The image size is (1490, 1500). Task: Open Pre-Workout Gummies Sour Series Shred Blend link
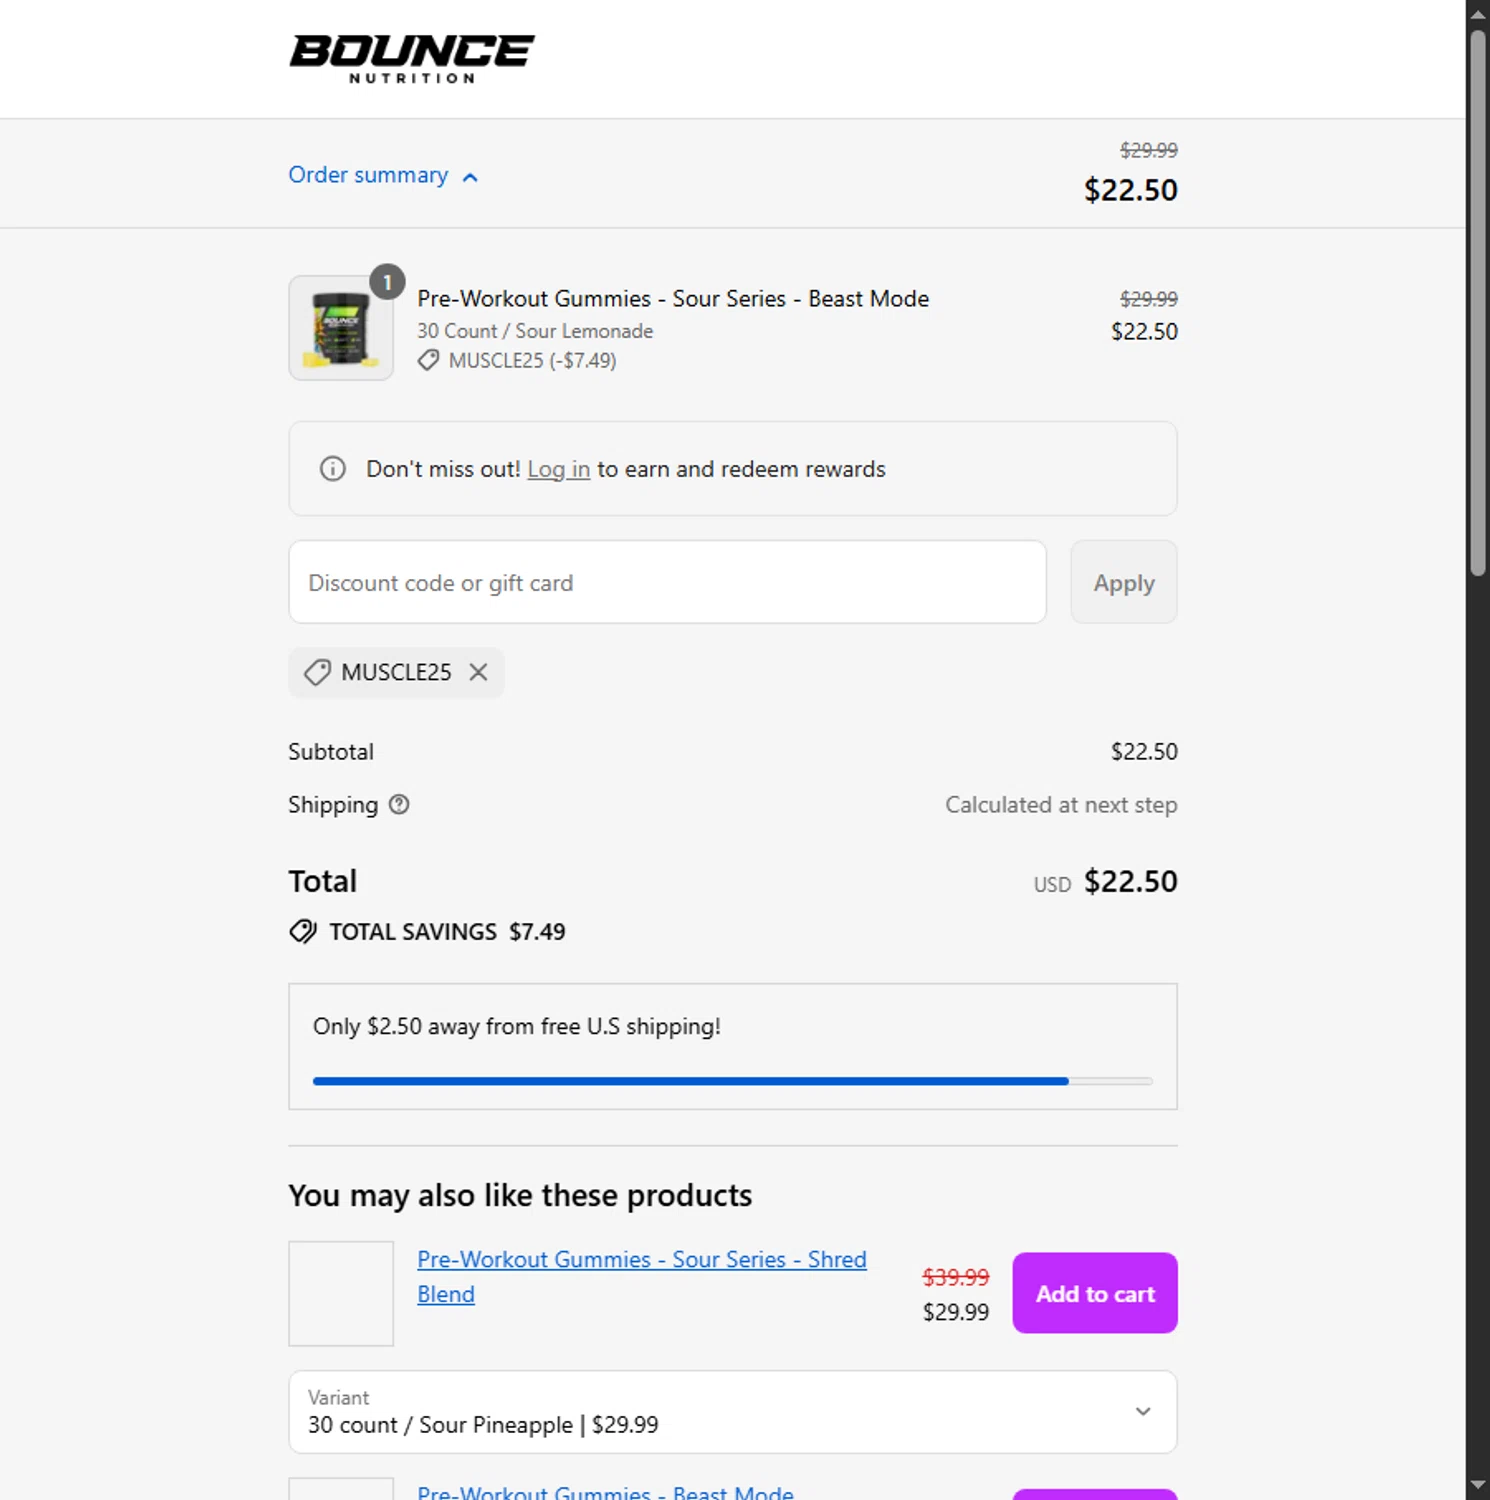coord(641,1277)
